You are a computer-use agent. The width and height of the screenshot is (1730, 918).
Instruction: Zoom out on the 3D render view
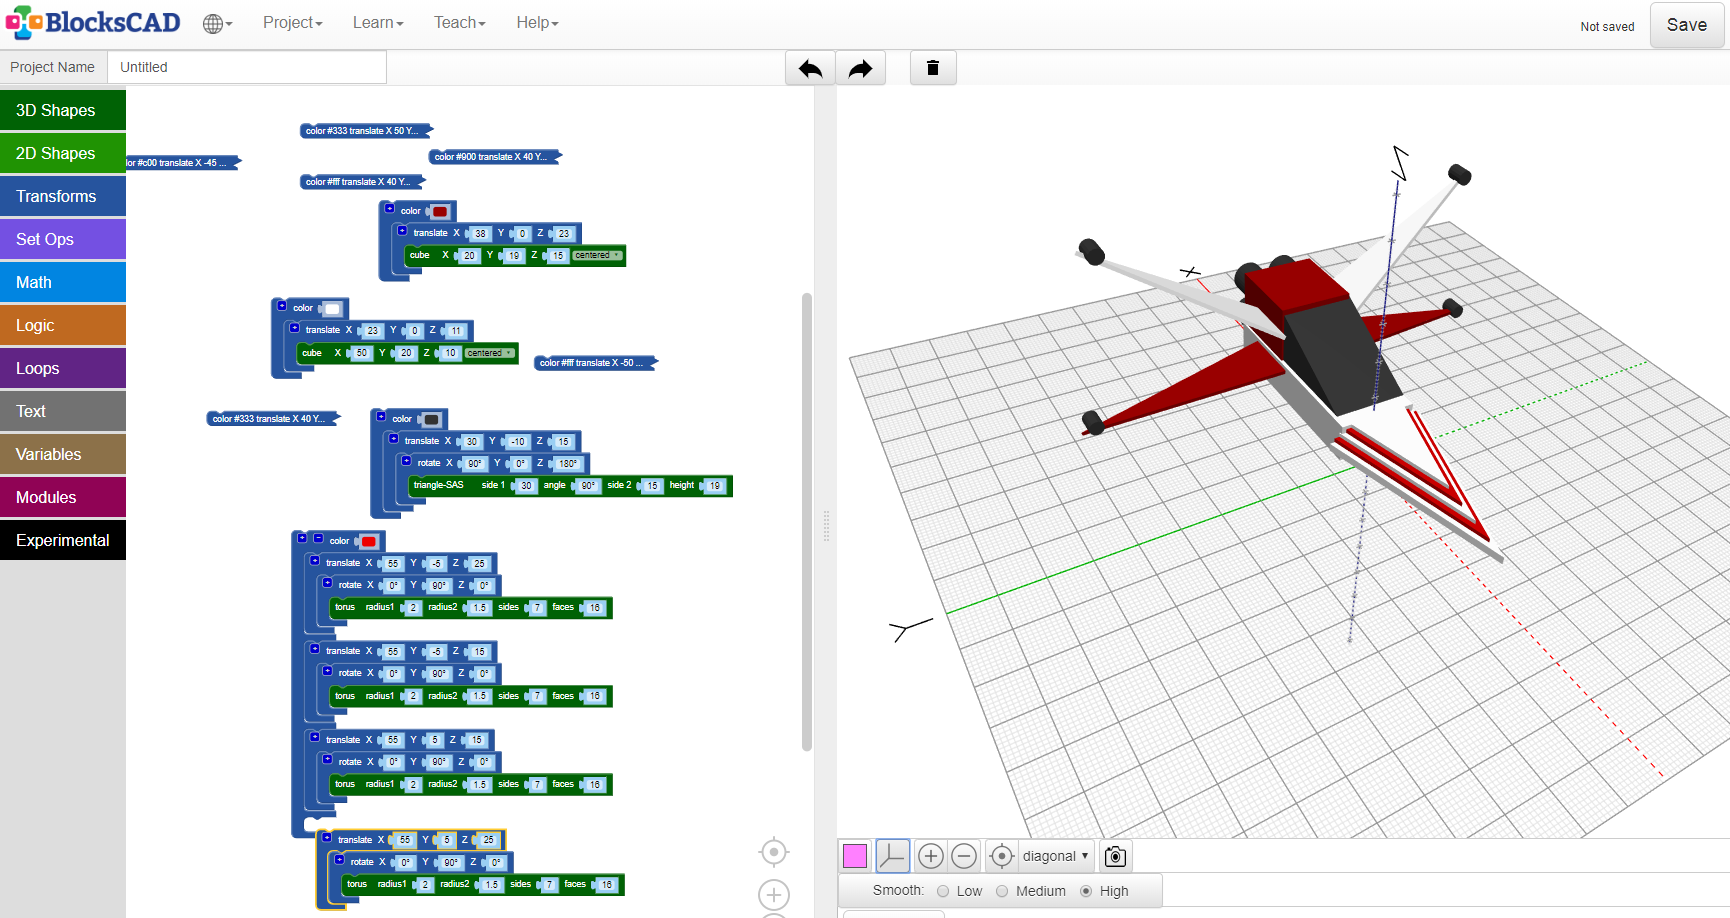[964, 856]
